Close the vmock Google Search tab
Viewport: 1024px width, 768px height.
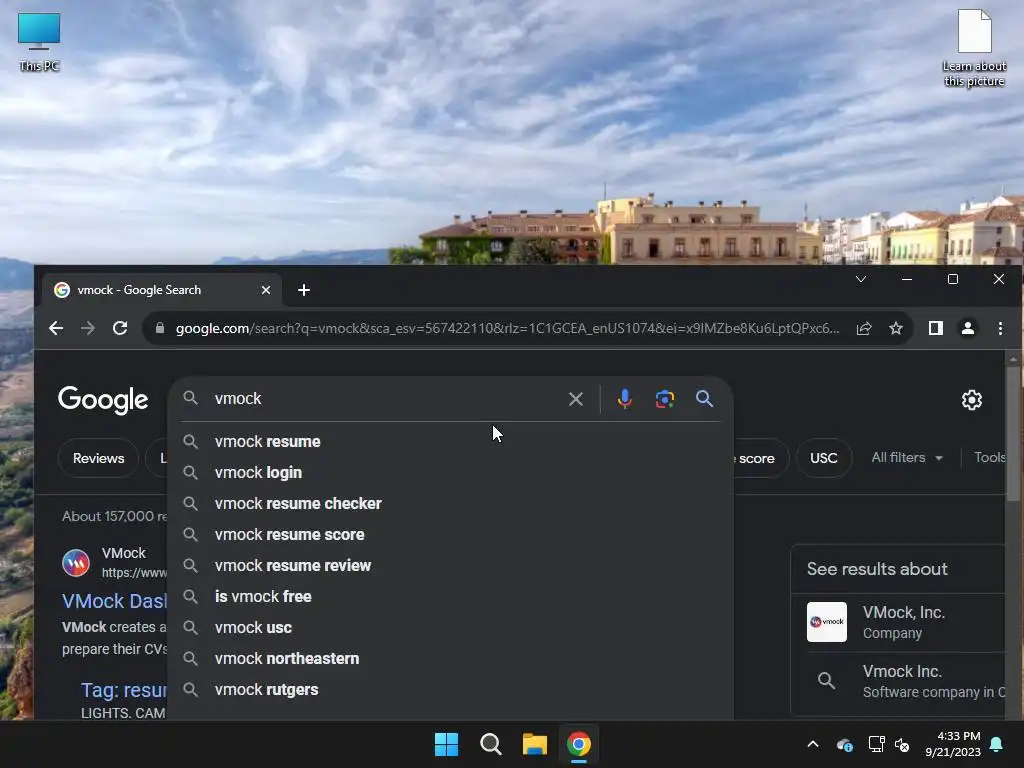[266, 290]
